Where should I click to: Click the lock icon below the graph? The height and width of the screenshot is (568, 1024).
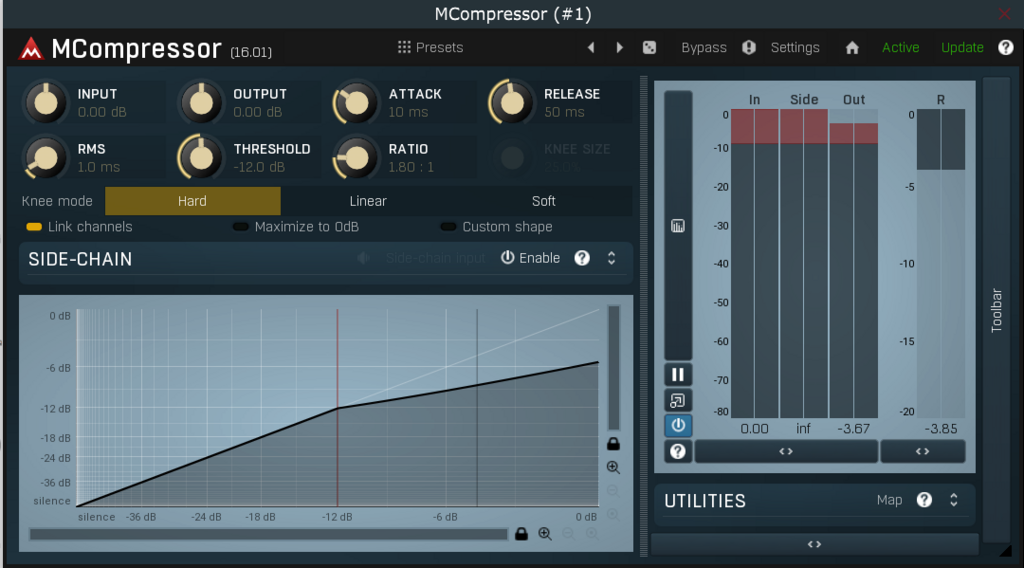pos(521,534)
